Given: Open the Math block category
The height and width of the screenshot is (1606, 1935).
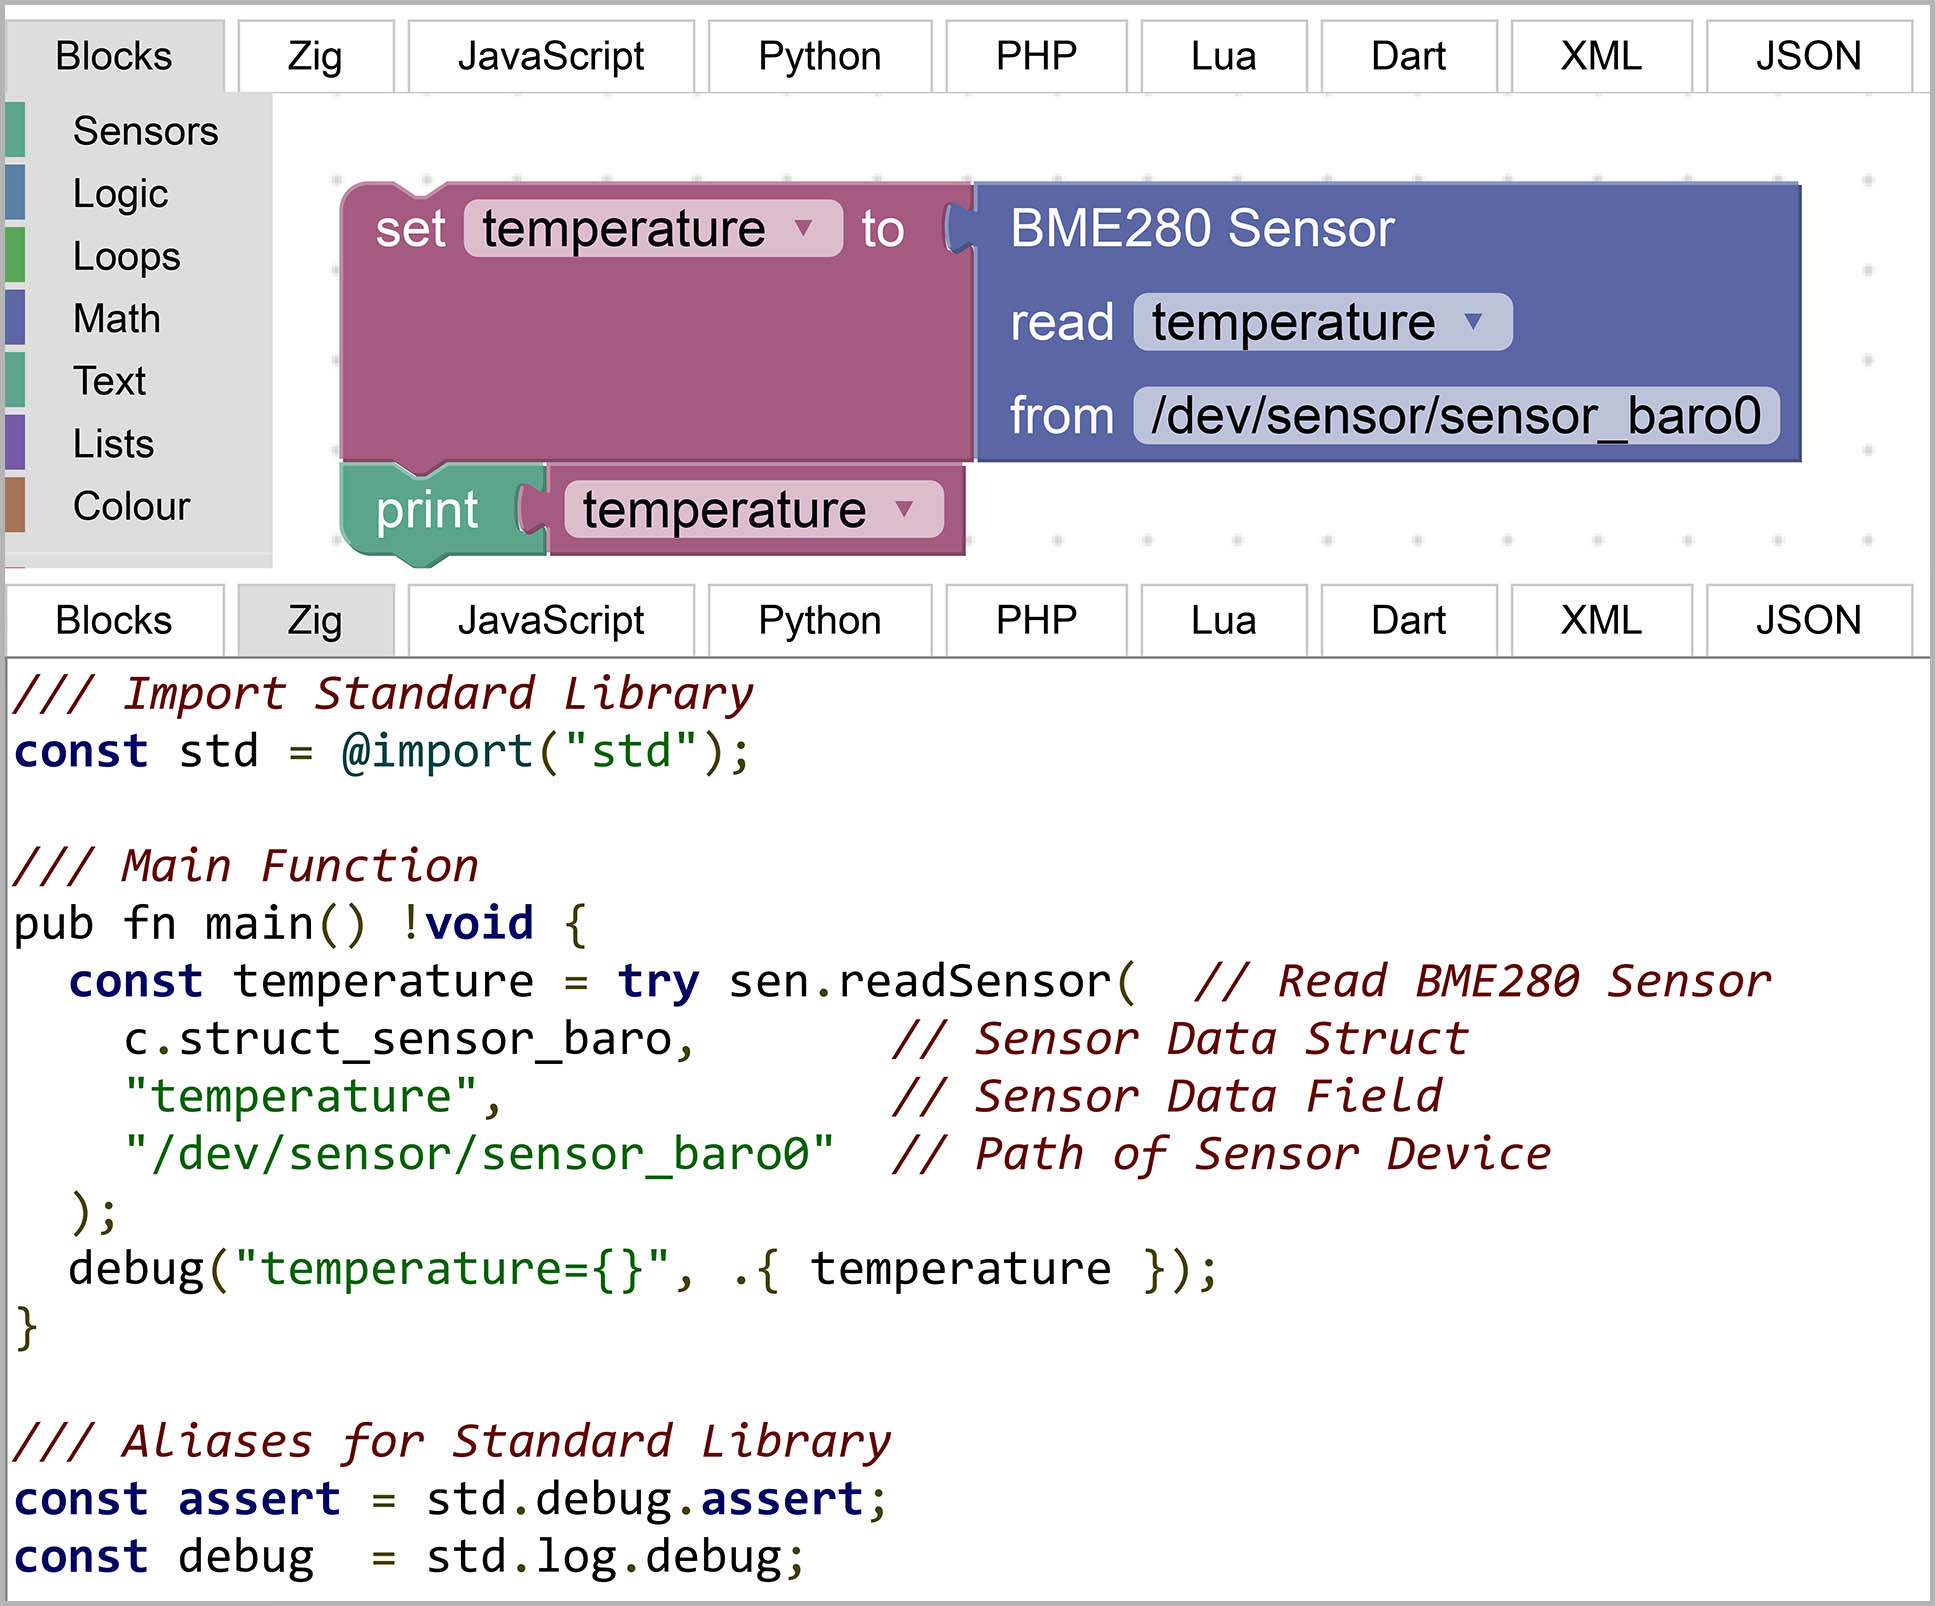Looking at the screenshot, I should (116, 319).
